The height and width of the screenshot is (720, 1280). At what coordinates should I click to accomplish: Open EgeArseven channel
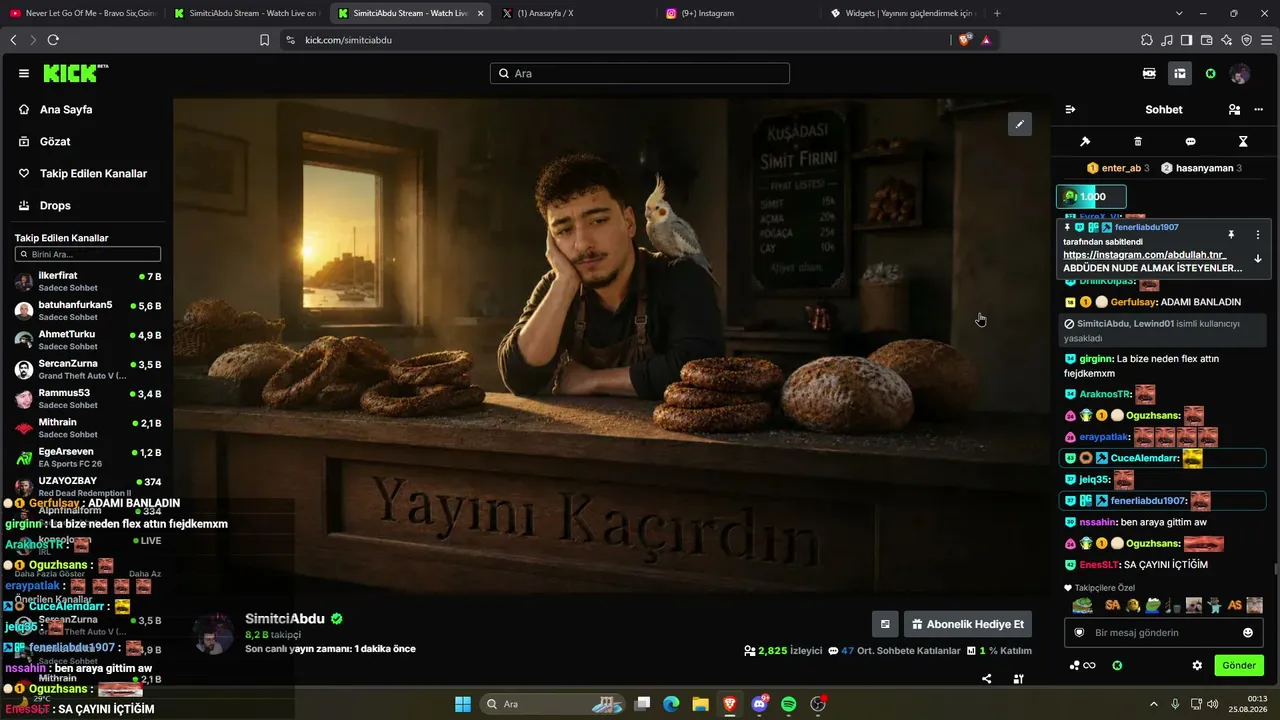[87, 458]
